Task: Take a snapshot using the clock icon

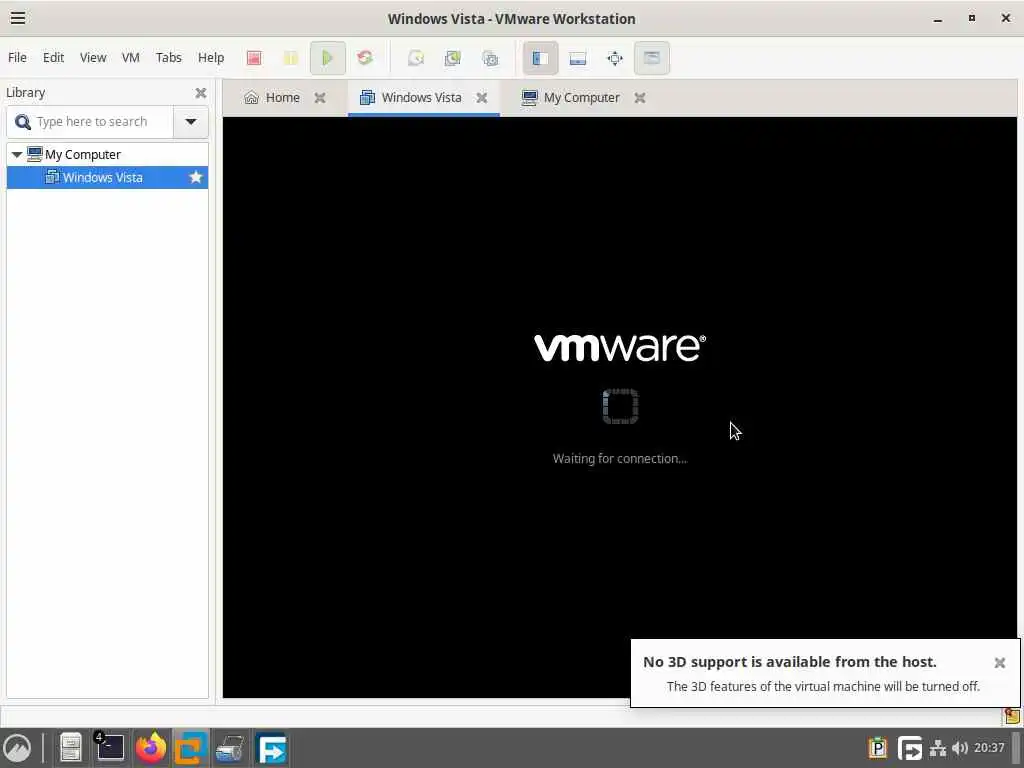Action: 415,58
